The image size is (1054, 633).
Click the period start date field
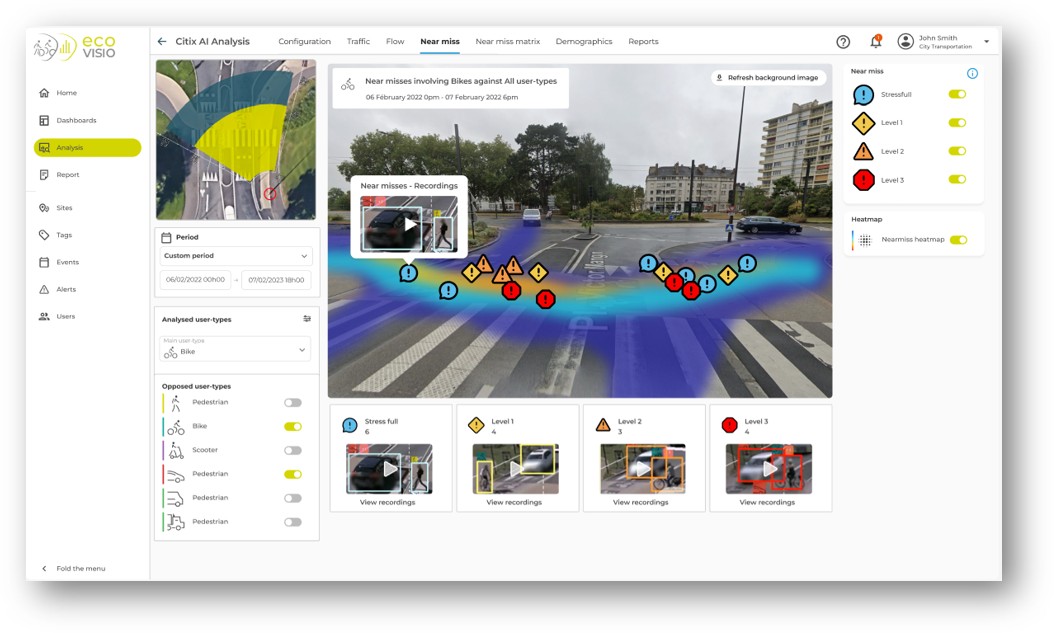click(x=195, y=280)
